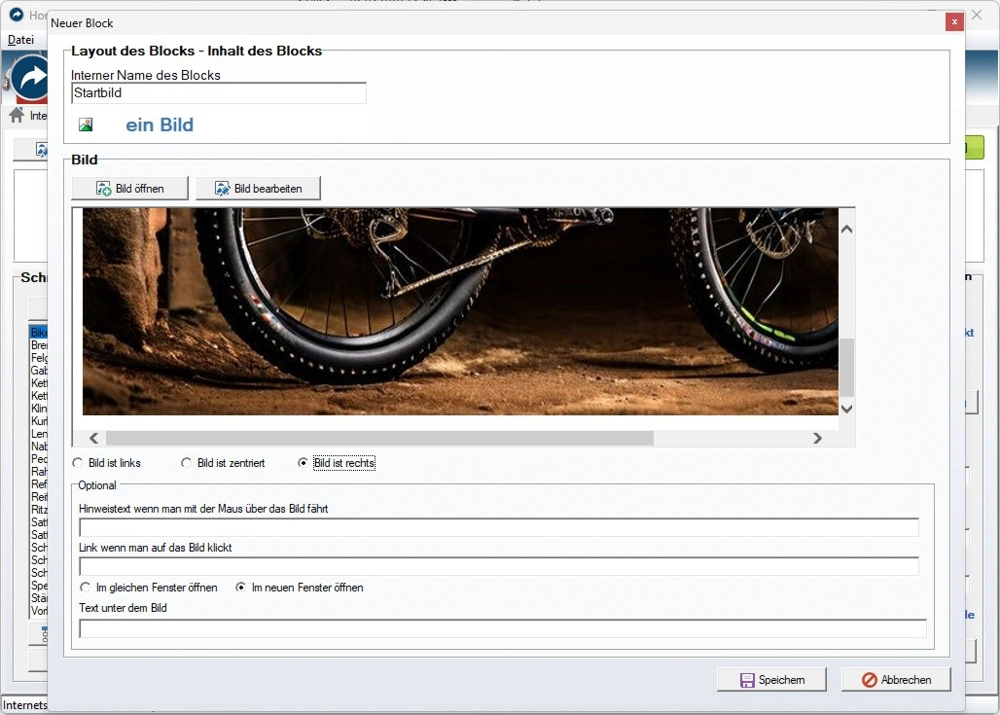Choose 'Im neuen Fenster öffnen'

coord(241,588)
